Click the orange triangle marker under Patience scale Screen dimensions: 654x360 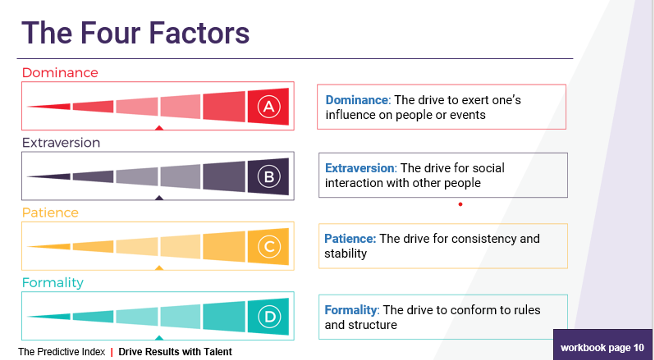(159, 268)
